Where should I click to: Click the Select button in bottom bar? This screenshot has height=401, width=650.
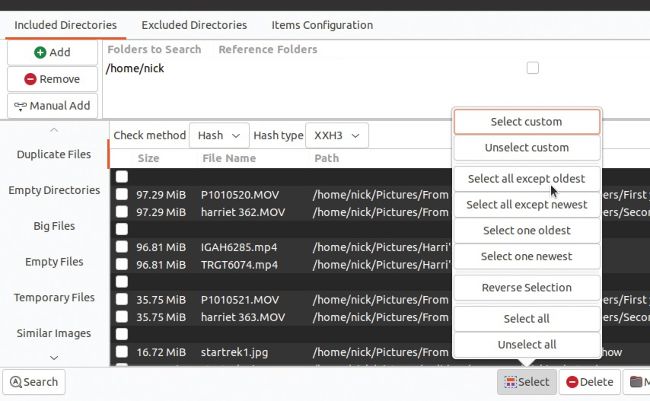tap(527, 382)
